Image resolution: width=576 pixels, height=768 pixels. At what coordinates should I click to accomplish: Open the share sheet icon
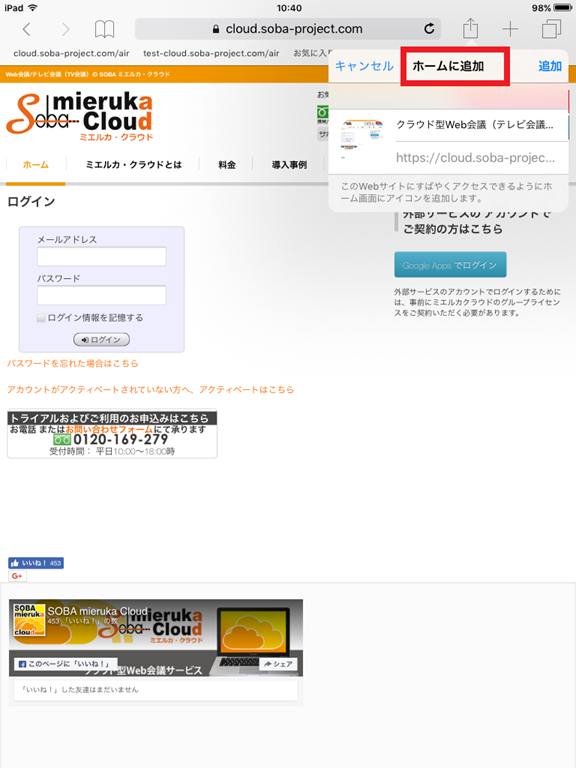click(470, 28)
